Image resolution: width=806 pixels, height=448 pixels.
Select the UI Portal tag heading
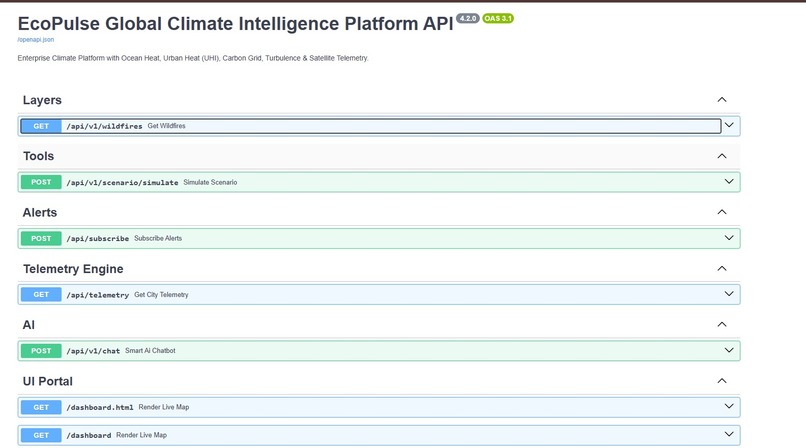[47, 381]
